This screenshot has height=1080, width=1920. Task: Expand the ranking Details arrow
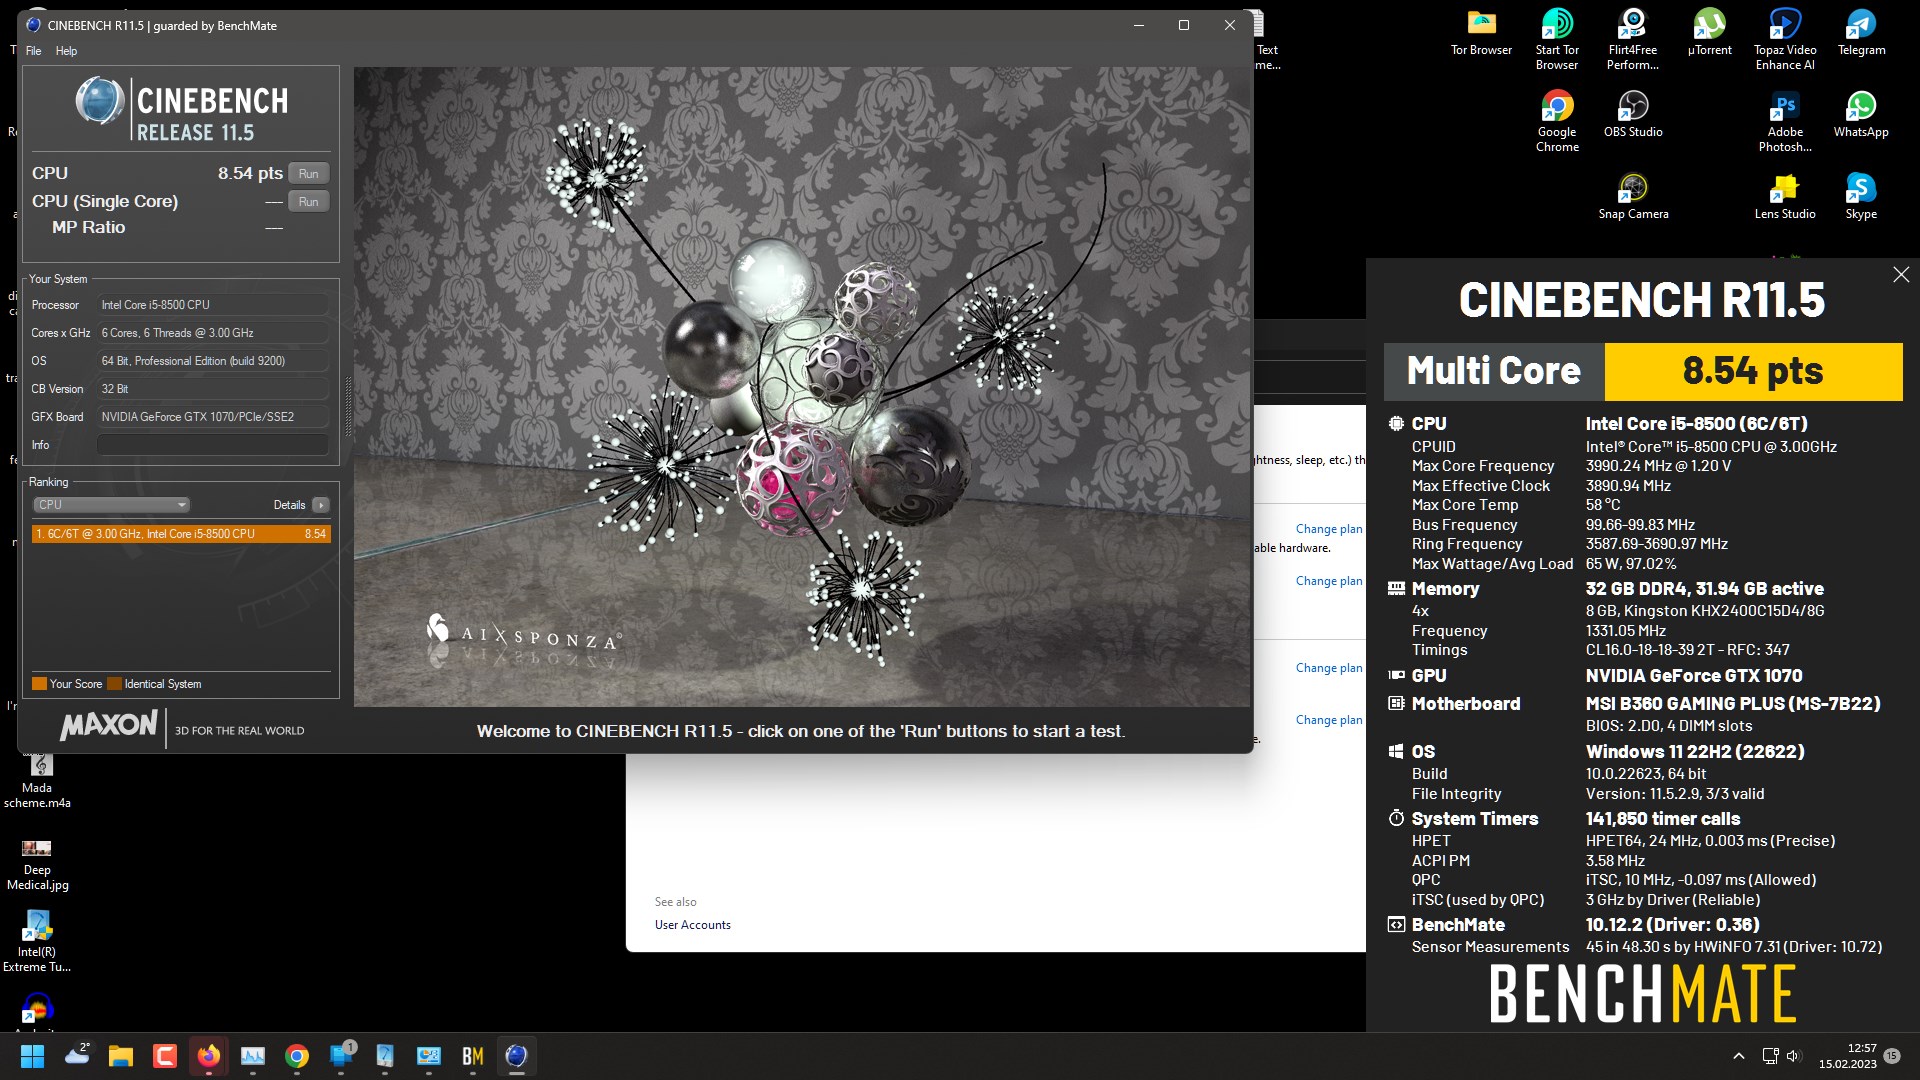(320, 505)
